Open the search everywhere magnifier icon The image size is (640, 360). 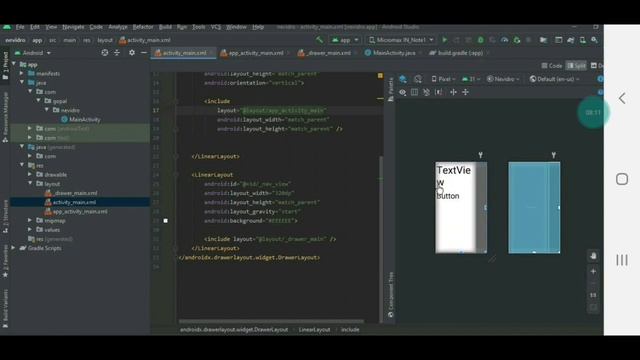pos(594,40)
